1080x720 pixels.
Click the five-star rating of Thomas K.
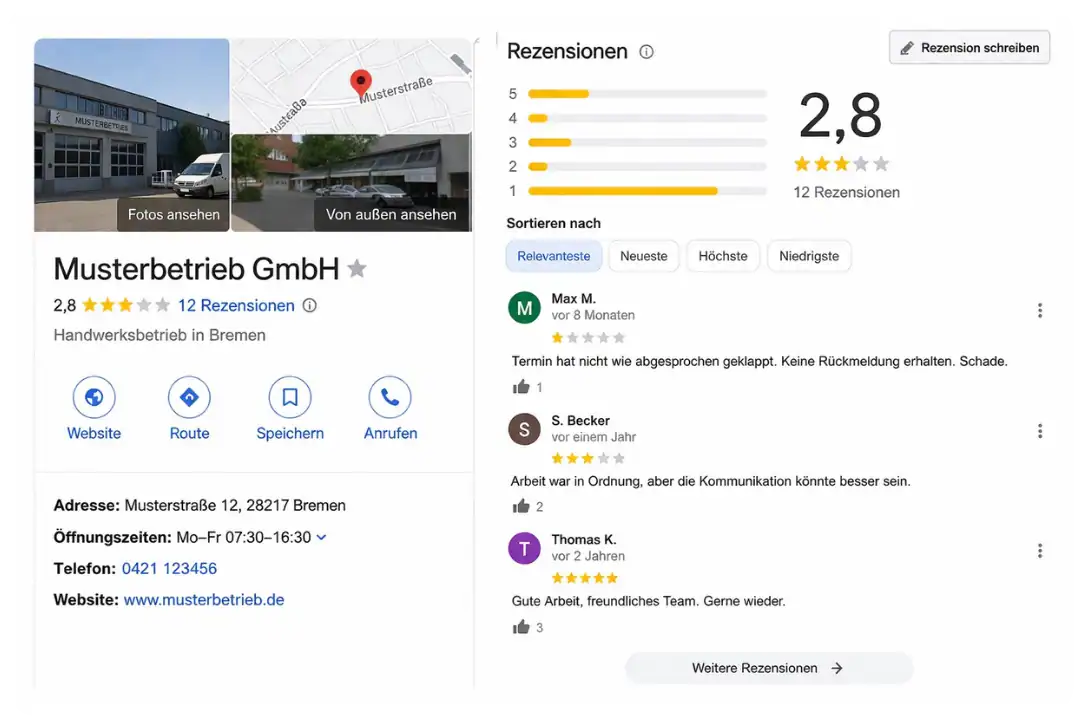(x=584, y=578)
